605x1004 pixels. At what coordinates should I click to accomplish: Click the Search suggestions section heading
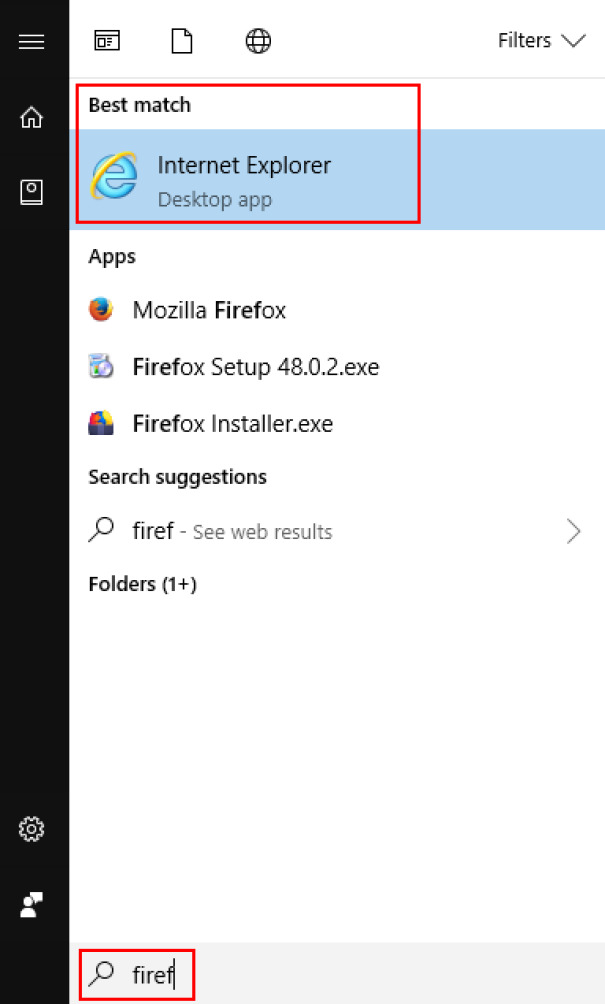click(177, 477)
